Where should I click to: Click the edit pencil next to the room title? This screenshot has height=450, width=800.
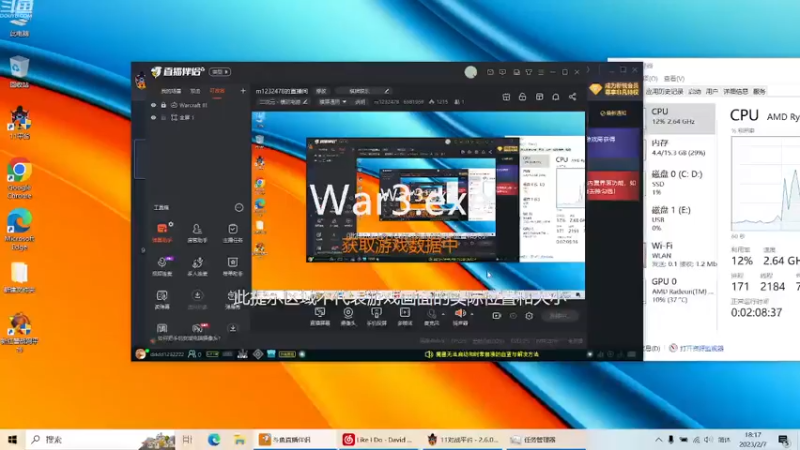[x=387, y=91]
